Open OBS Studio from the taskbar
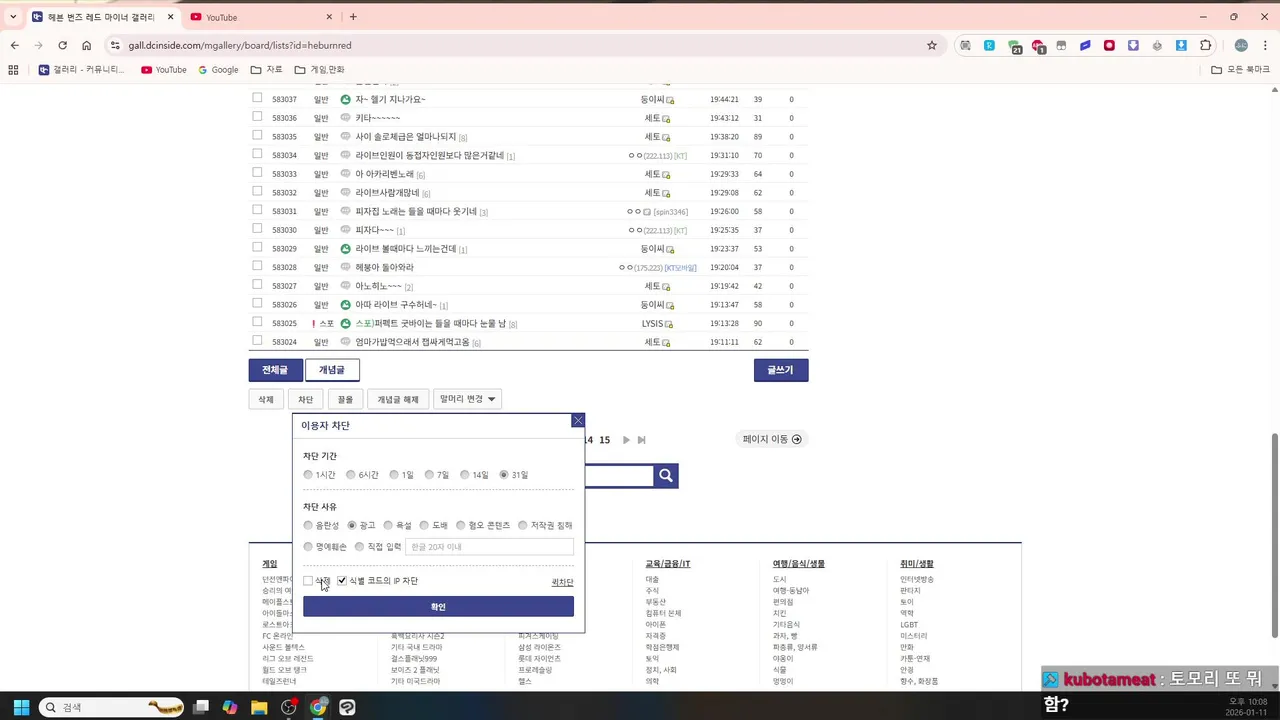 point(289,707)
